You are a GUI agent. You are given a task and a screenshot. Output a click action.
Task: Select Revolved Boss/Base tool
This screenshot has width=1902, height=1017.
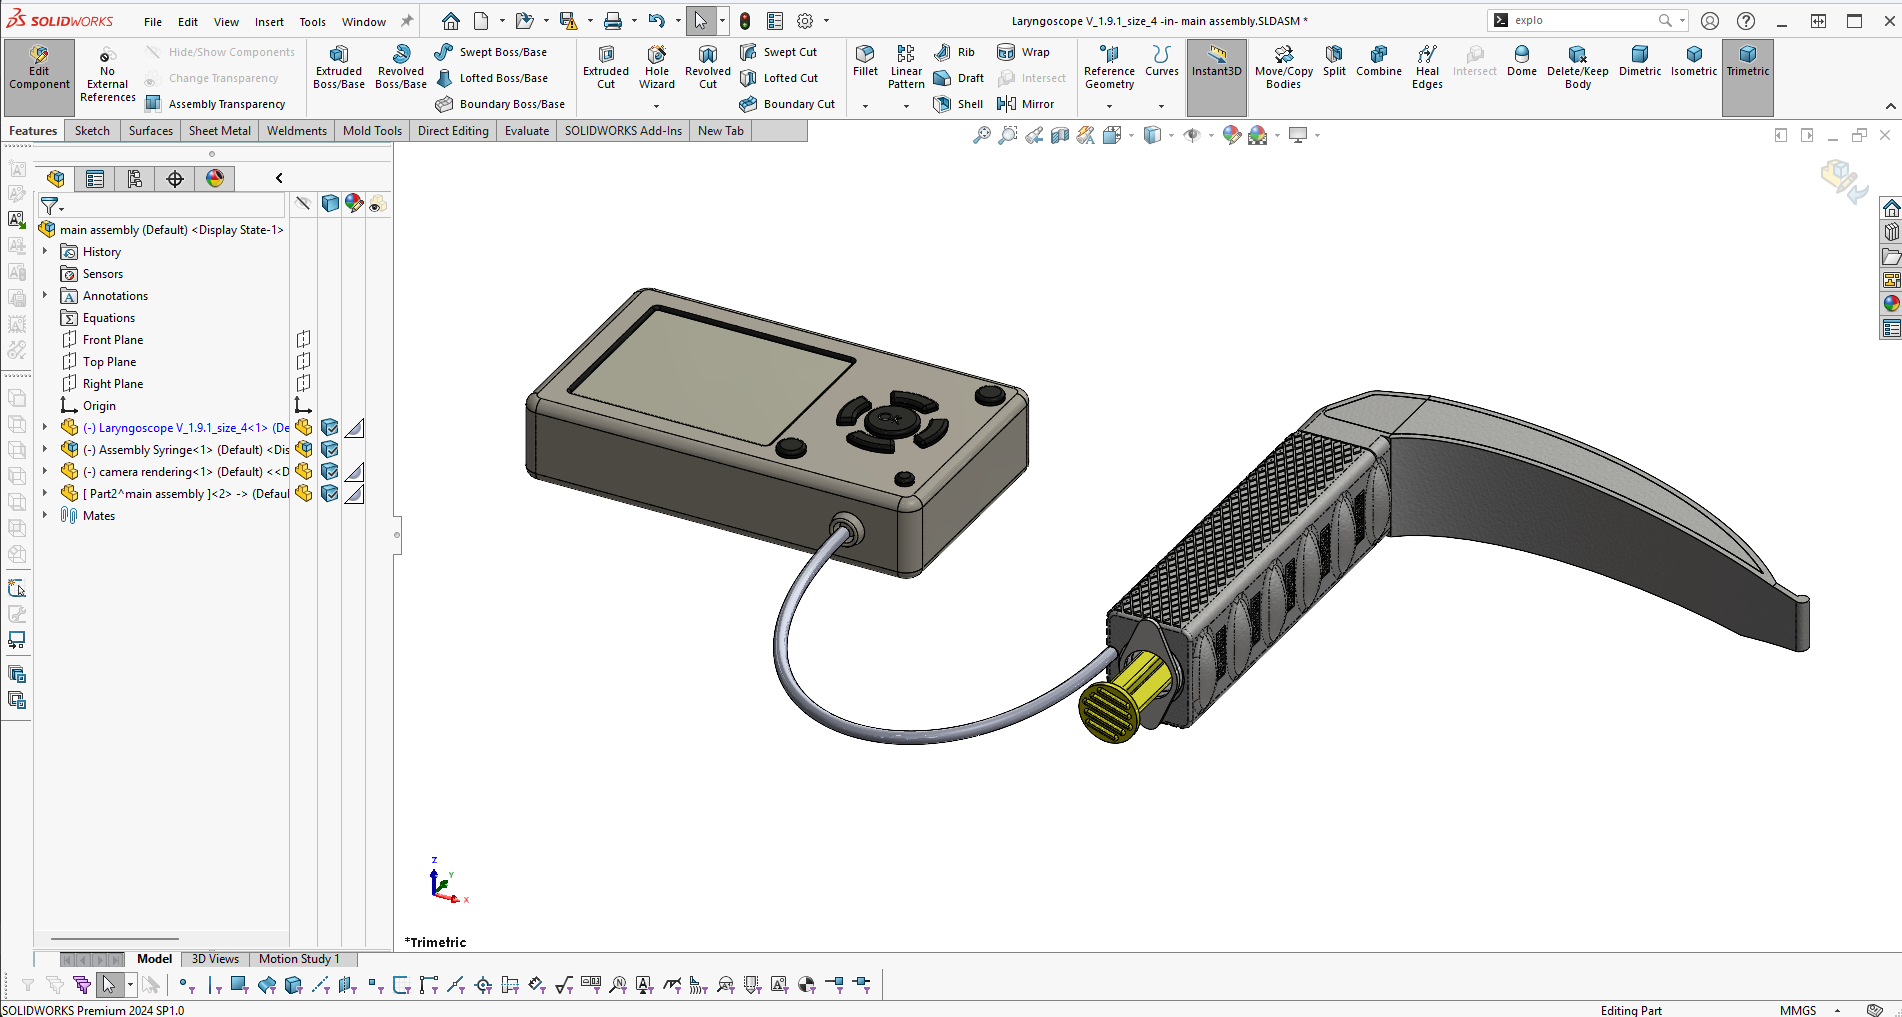pos(401,68)
